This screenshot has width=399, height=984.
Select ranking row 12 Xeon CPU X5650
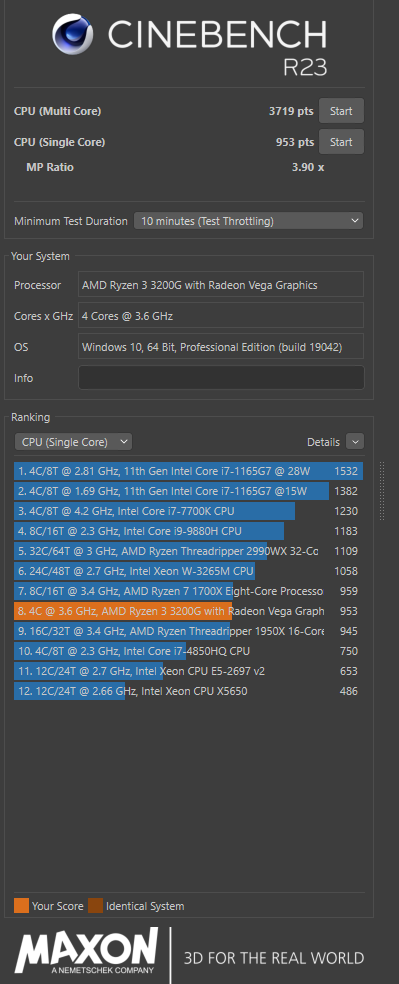coord(188,692)
